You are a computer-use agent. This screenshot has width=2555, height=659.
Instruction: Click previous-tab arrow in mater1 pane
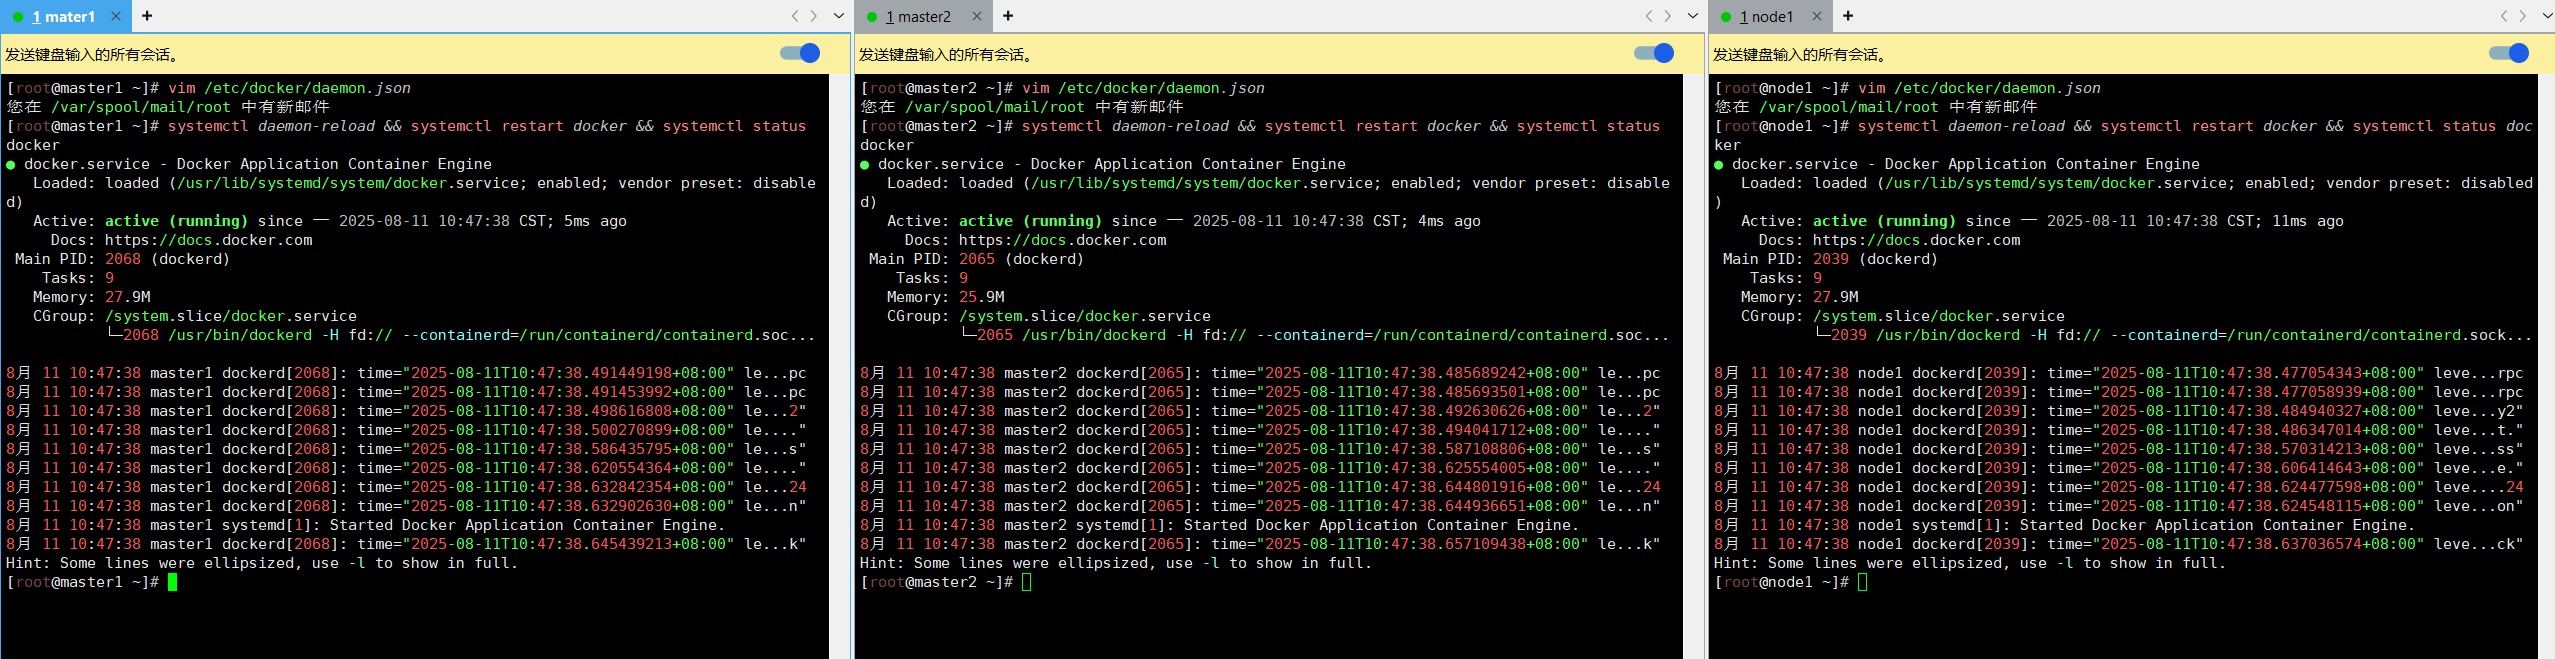point(795,16)
